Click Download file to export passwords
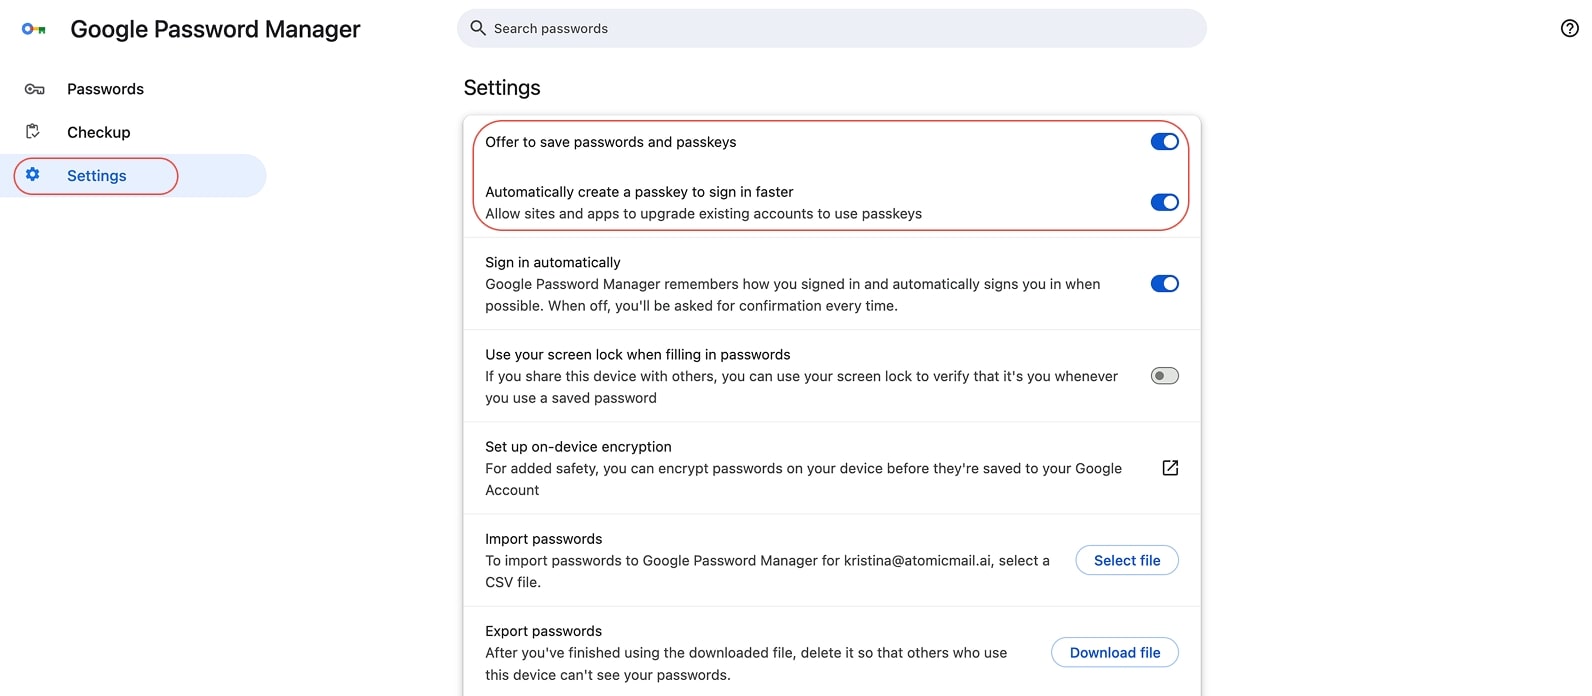 pyautogui.click(x=1115, y=652)
